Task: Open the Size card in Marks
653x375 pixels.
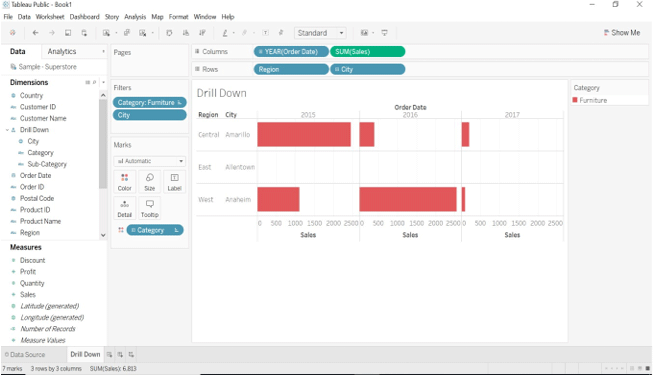Action: tap(150, 182)
